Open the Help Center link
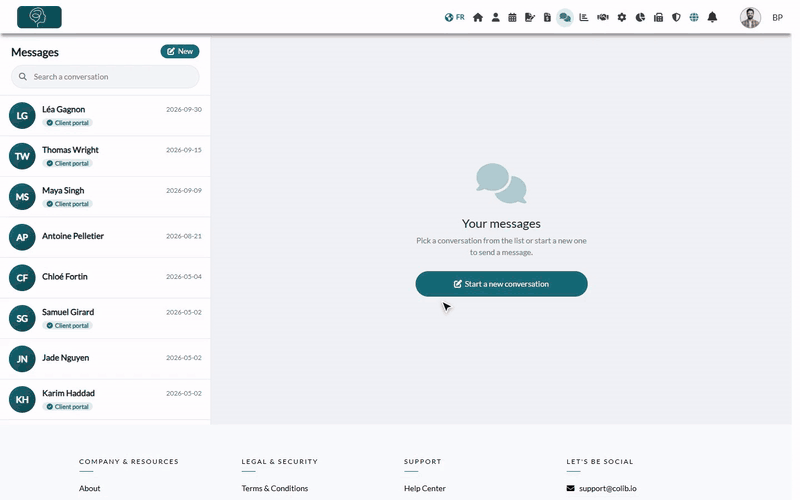The height and width of the screenshot is (500, 800). (424, 488)
